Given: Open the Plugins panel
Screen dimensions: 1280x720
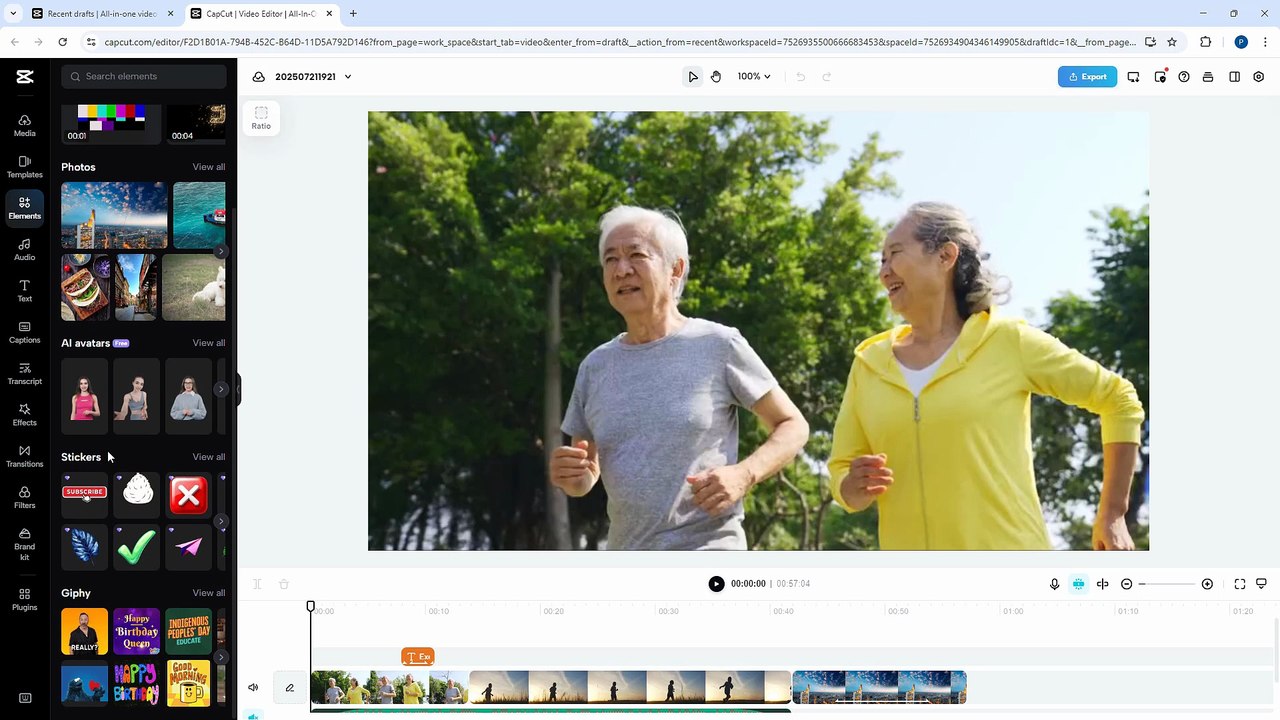Looking at the screenshot, I should [24, 599].
